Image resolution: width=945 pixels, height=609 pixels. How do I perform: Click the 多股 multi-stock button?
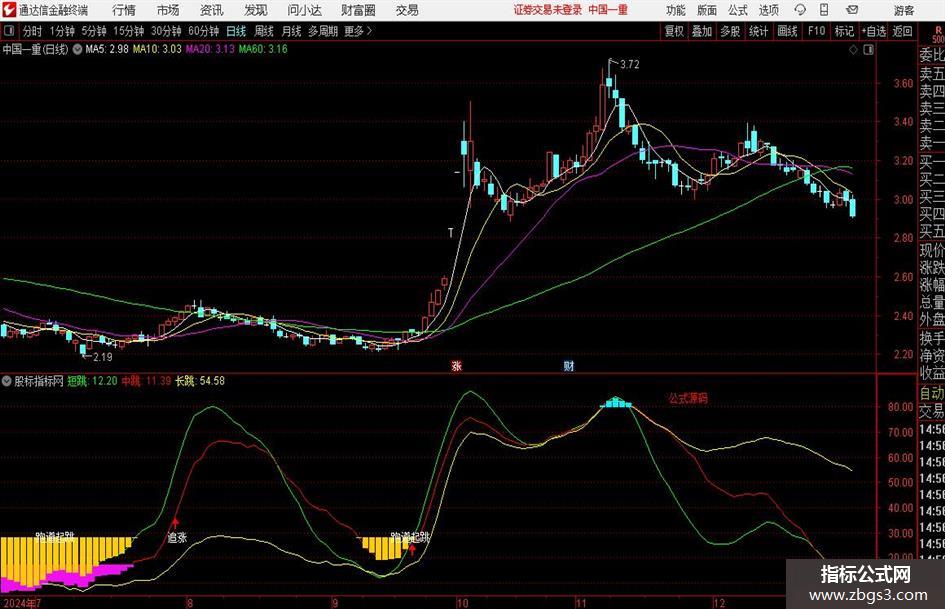click(730, 31)
